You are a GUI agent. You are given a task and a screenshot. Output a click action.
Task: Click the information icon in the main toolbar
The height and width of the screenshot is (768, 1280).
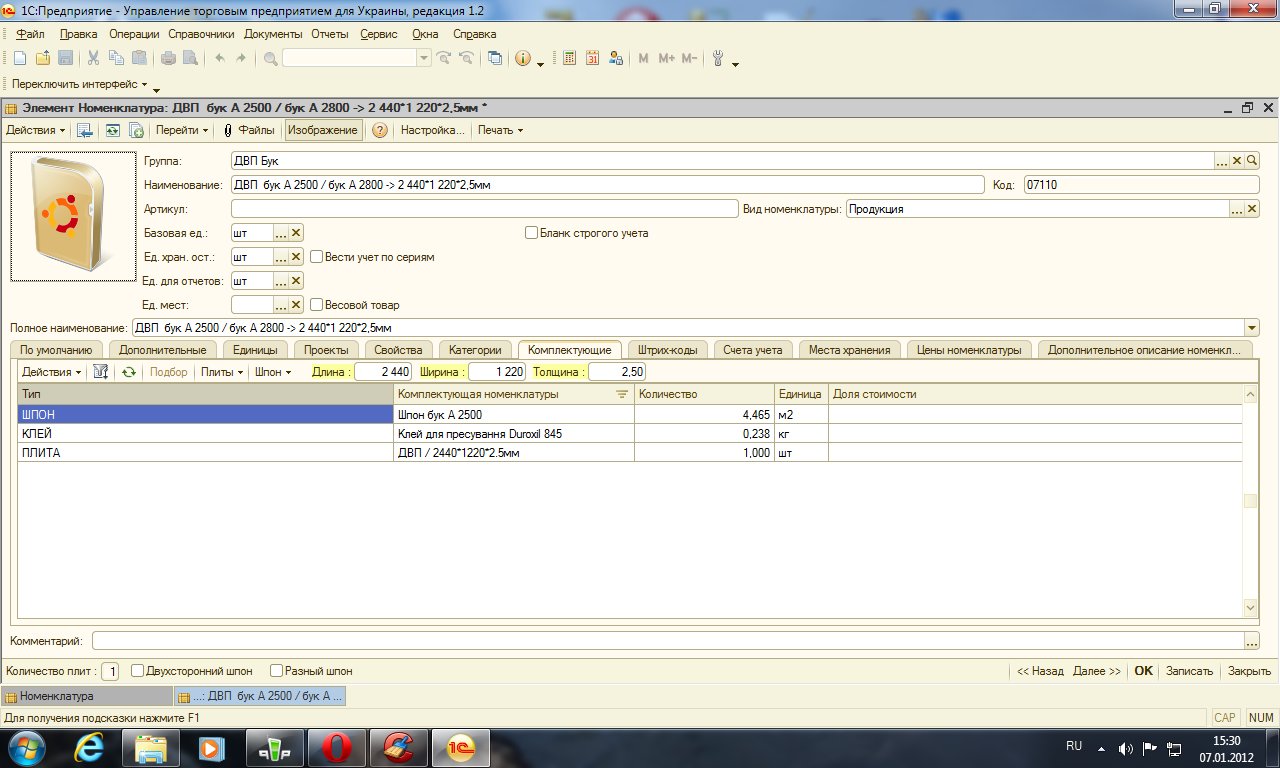coord(522,58)
